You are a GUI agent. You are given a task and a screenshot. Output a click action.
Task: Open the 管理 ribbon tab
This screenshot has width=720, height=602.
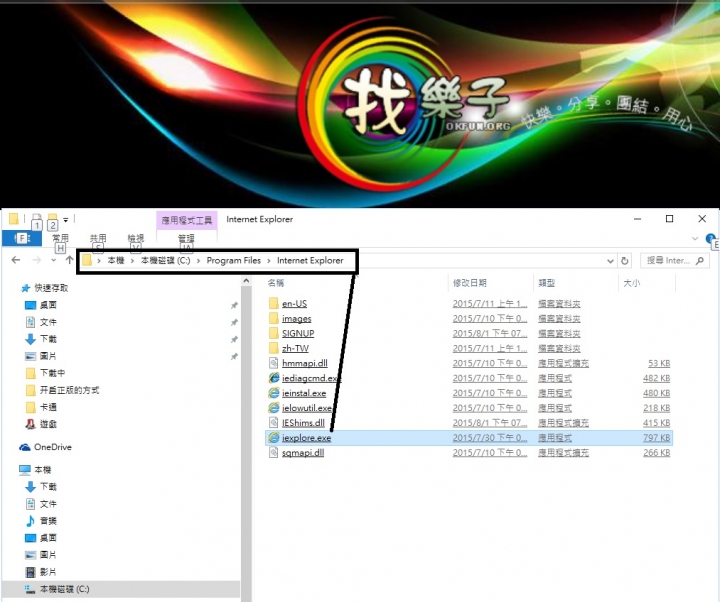click(186, 238)
